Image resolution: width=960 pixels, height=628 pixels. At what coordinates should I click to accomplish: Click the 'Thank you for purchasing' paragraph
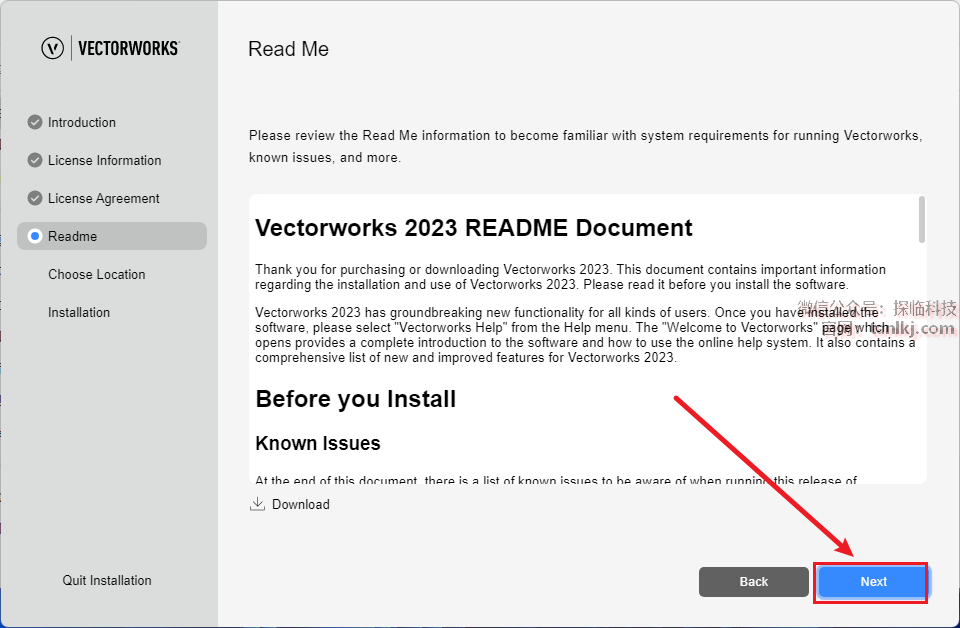pos(570,277)
